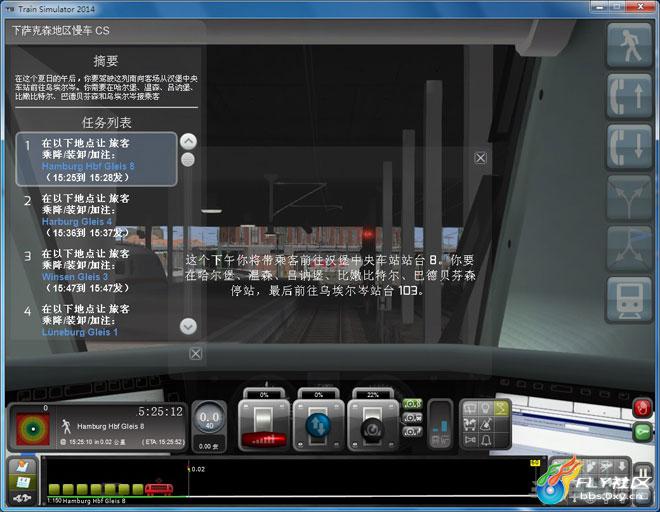Screen dimensions: 660x512
Task: Pause the simulation with the pause button
Action: tap(643, 472)
